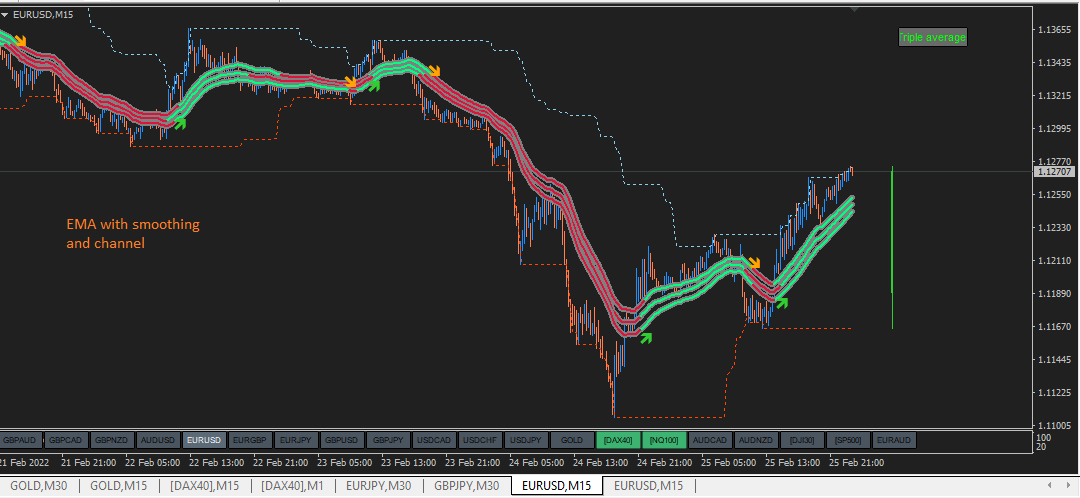Click the orange sell arrow near 25 Feb 05:00
1080x498 pixels.
coord(755,262)
